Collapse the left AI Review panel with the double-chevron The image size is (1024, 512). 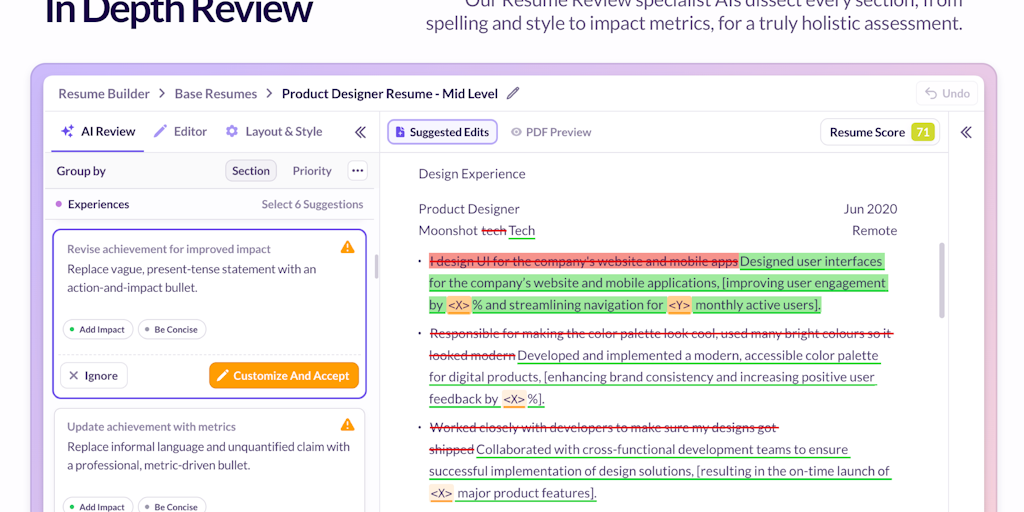tap(360, 132)
